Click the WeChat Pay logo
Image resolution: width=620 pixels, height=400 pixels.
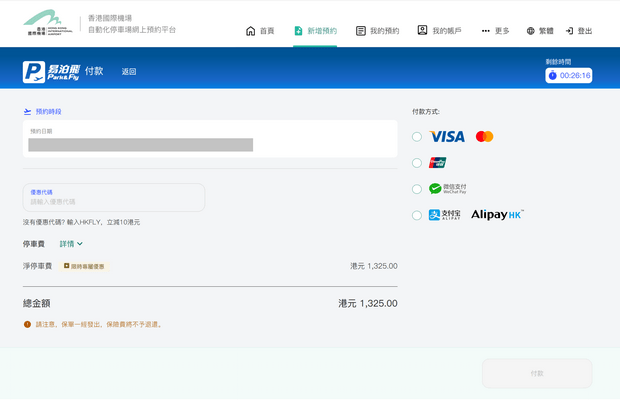(447, 189)
